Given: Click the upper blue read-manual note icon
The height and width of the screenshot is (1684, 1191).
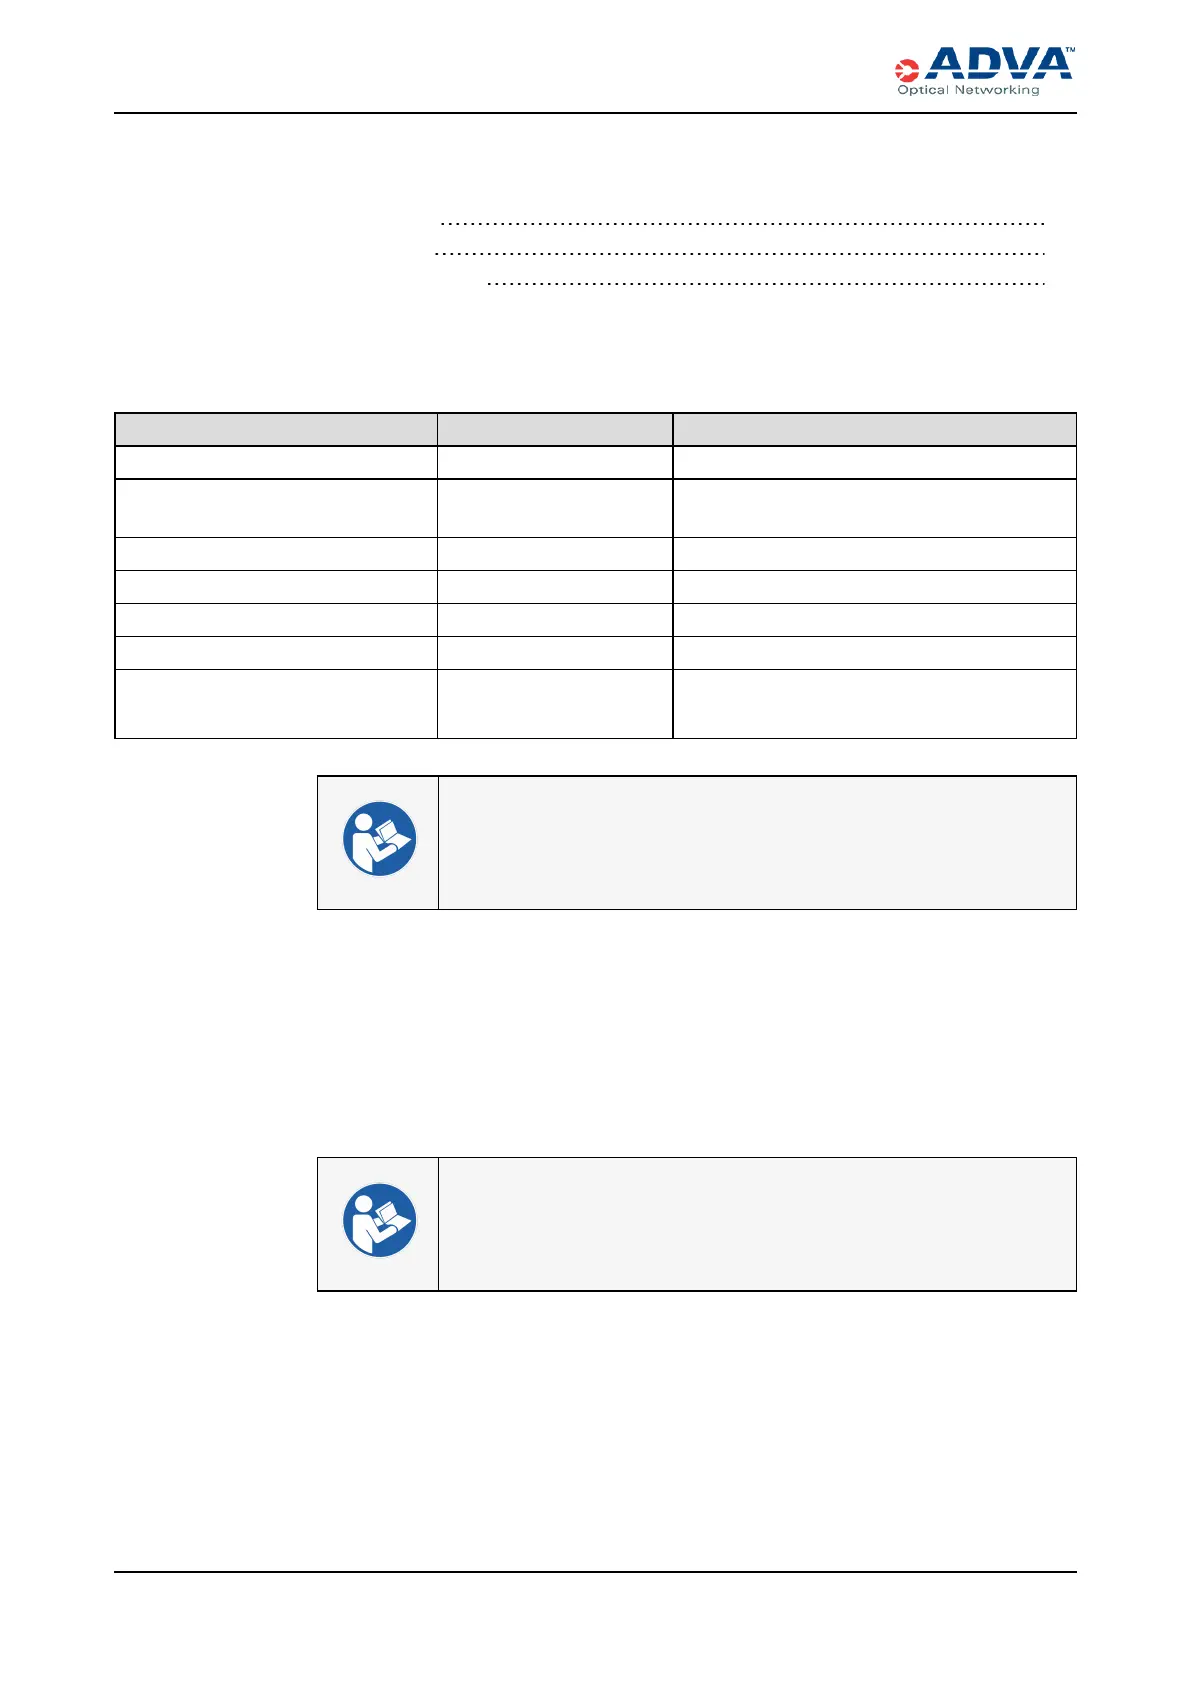Looking at the screenshot, I should 379,840.
